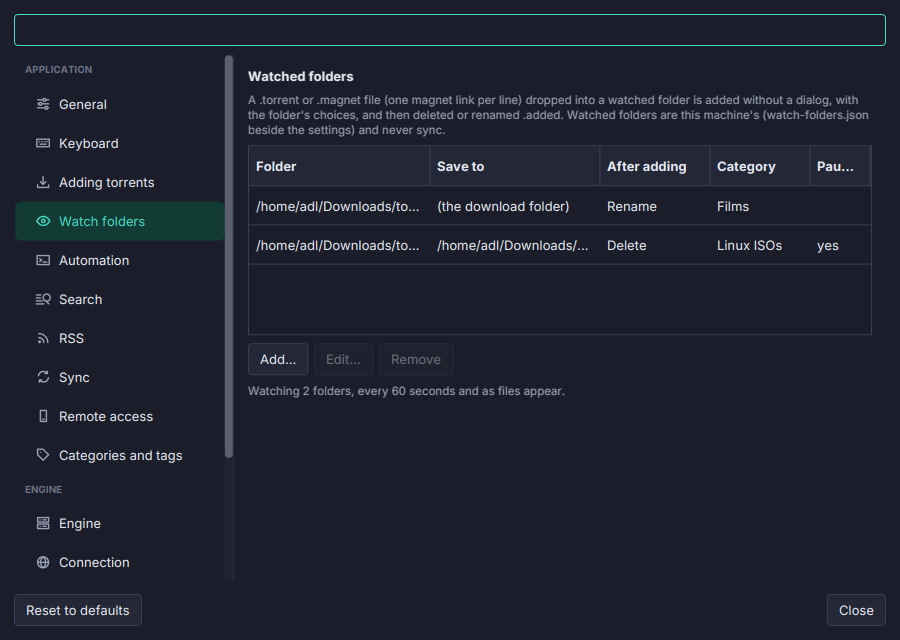Select the Linux ISOs watched folder row
The image size is (900, 640).
(560, 245)
